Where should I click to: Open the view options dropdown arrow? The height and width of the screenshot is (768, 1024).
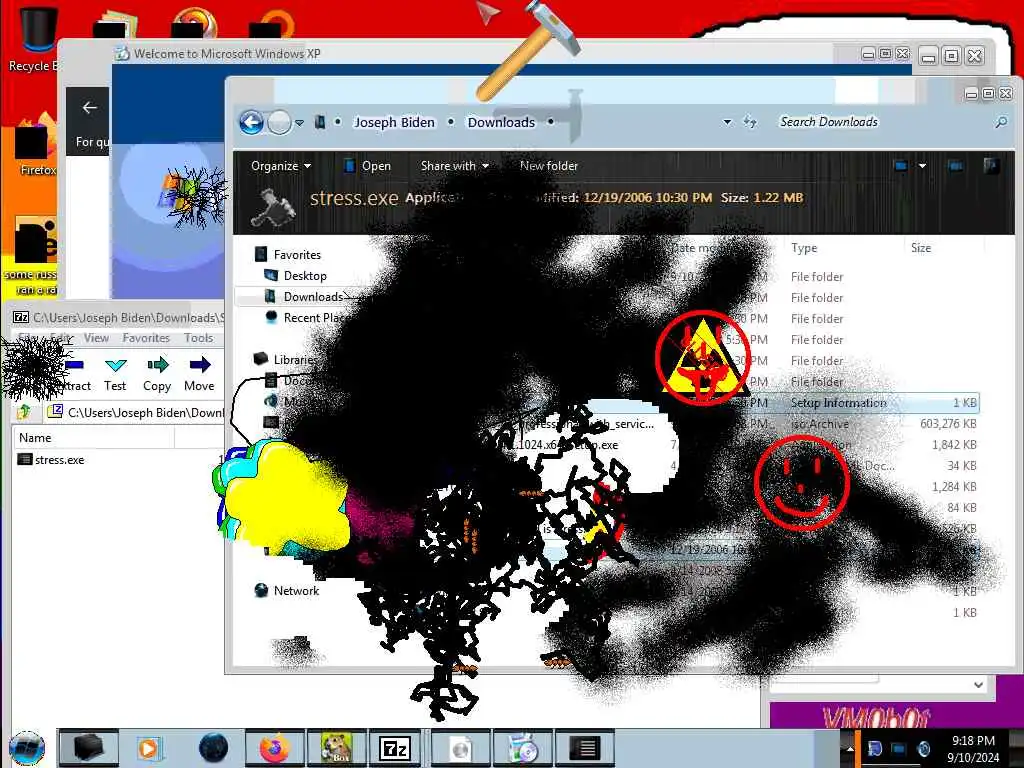click(922, 166)
